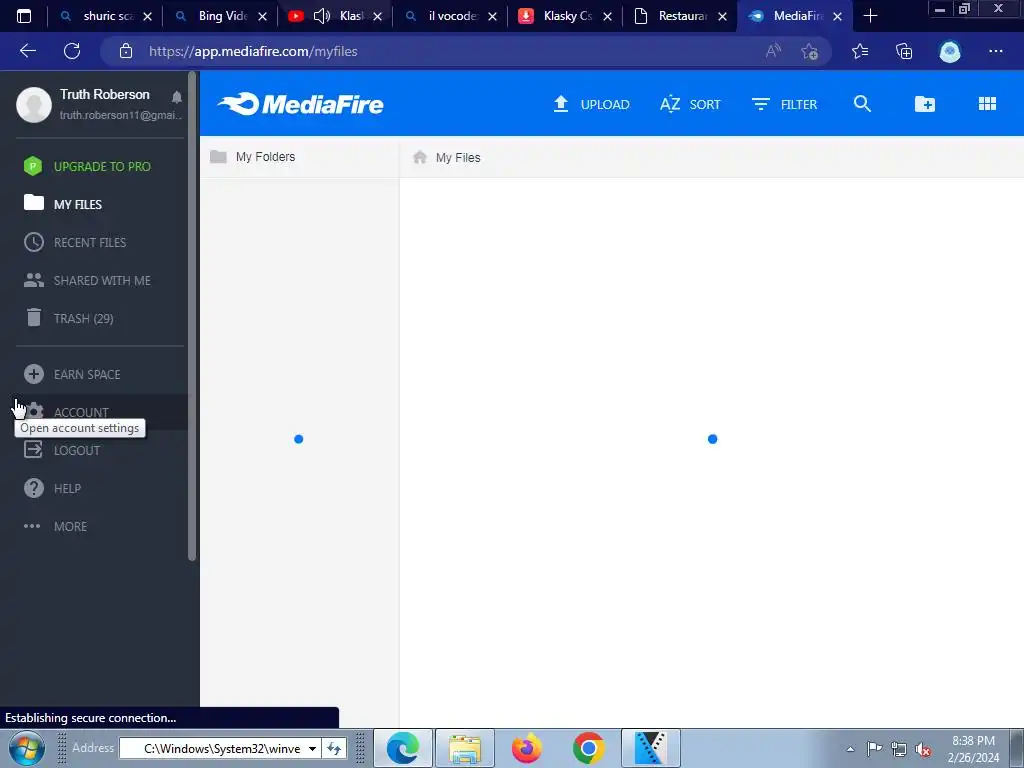Open the Favorites list icon
Viewport: 1024px width, 768px height.
tap(860, 51)
